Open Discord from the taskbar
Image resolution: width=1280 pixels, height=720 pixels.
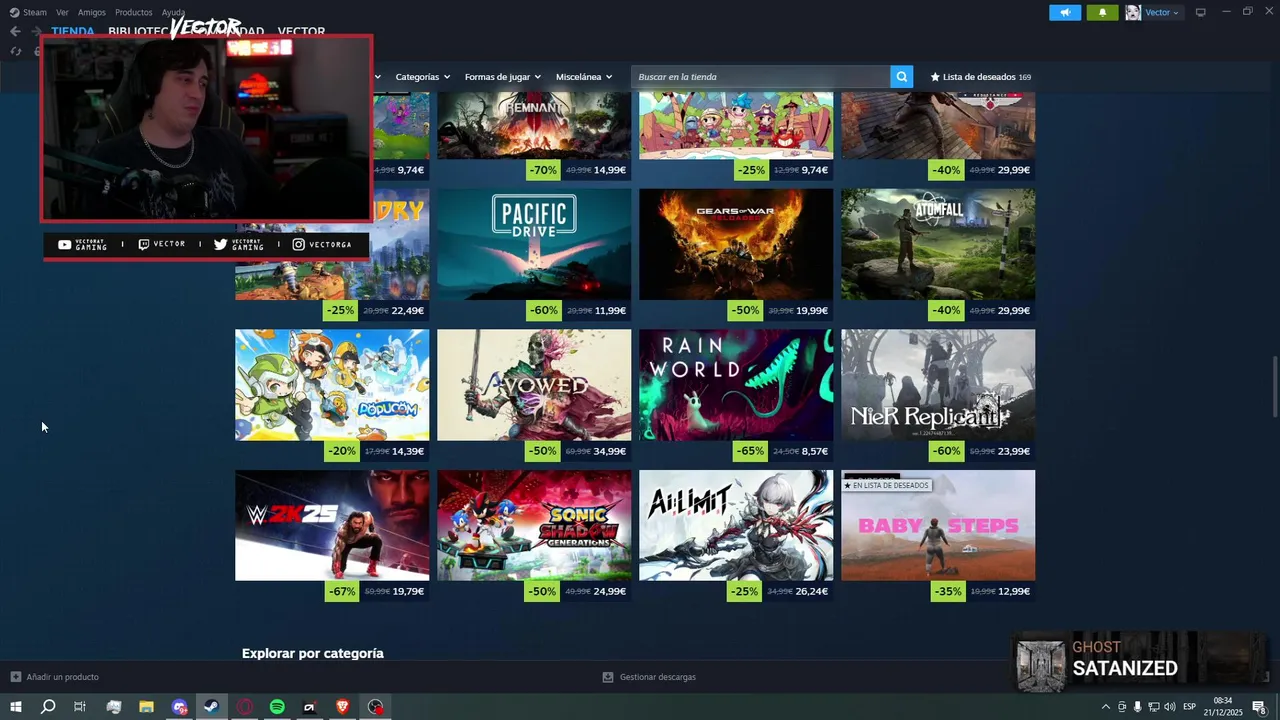point(179,707)
